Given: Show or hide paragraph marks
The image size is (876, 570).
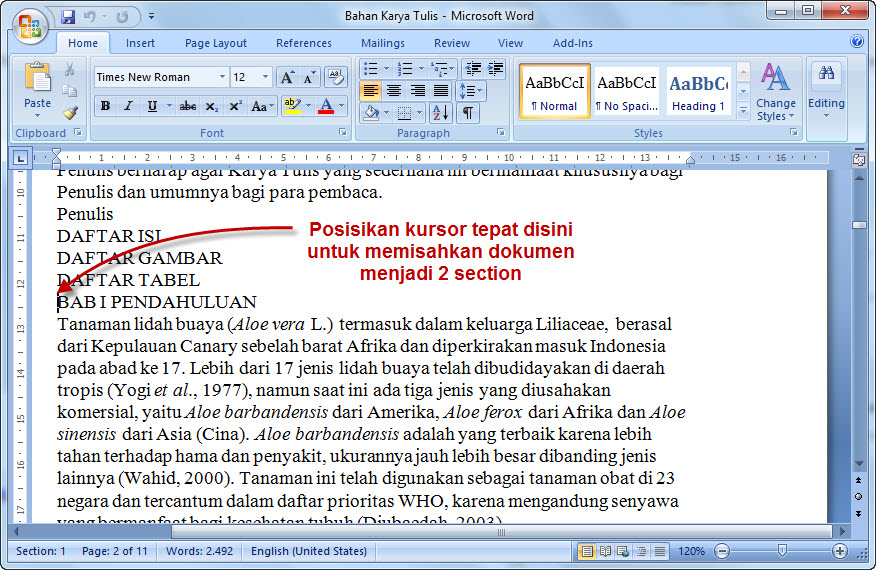Looking at the screenshot, I should point(468,113).
